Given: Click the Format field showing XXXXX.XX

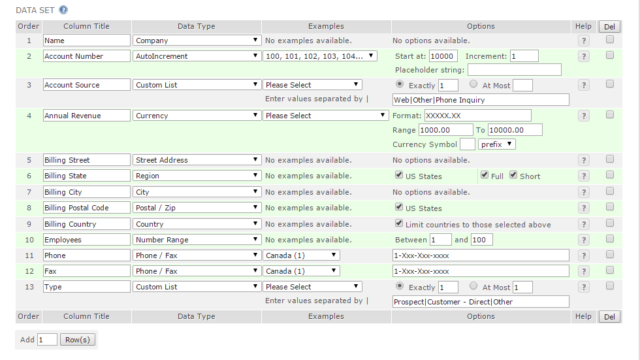Looking at the screenshot, I should [x=478, y=116].
